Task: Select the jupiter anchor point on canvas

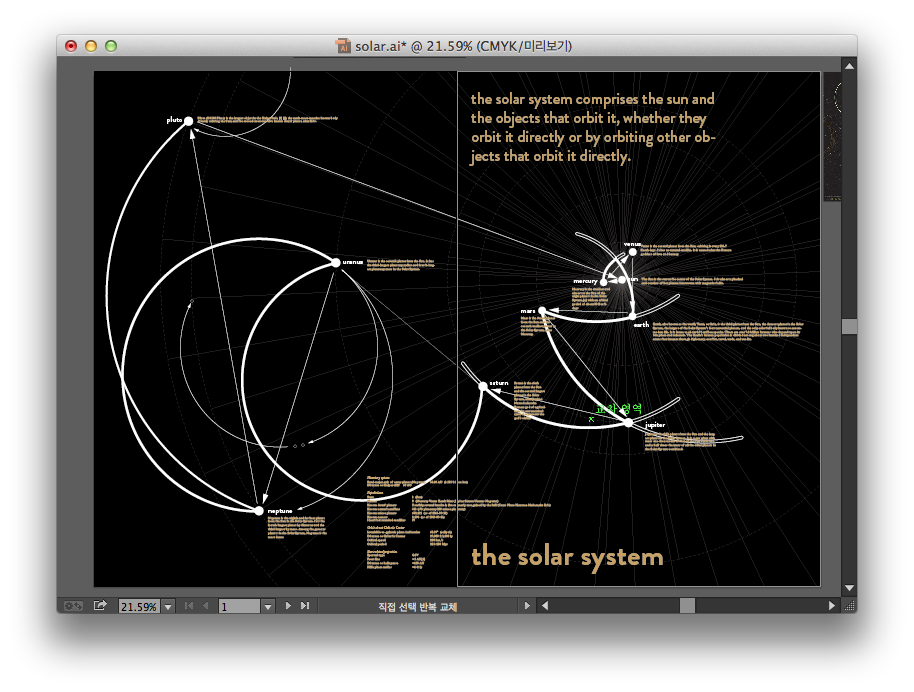Action: [x=628, y=423]
